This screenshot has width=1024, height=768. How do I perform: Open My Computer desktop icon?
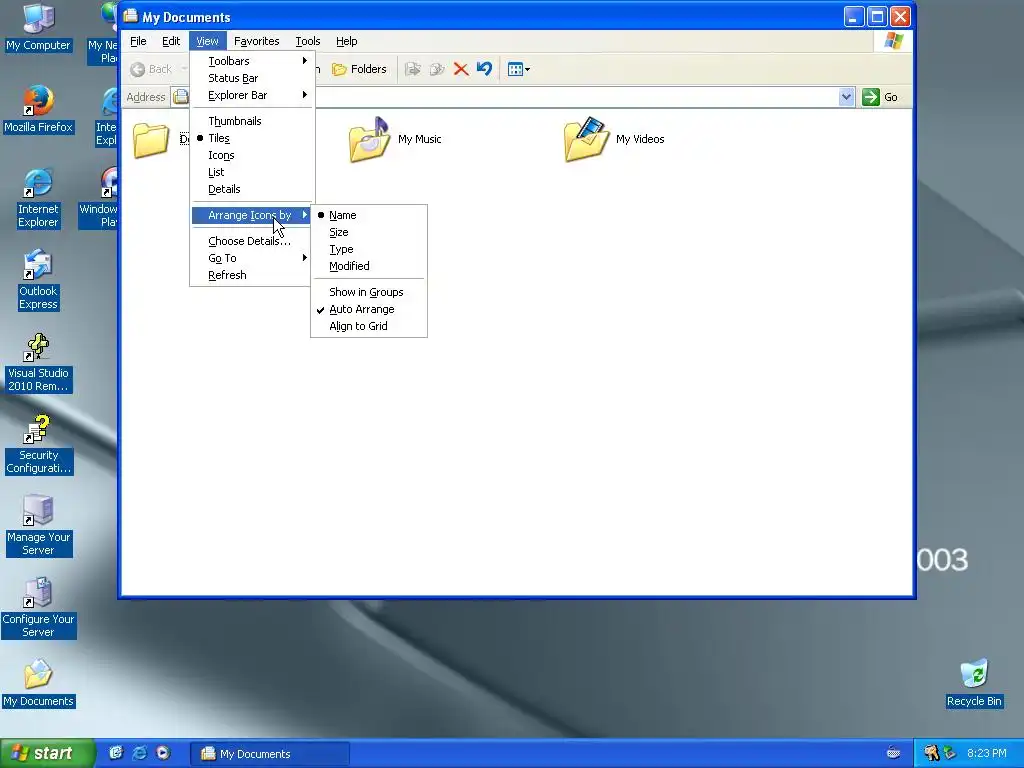(38, 27)
